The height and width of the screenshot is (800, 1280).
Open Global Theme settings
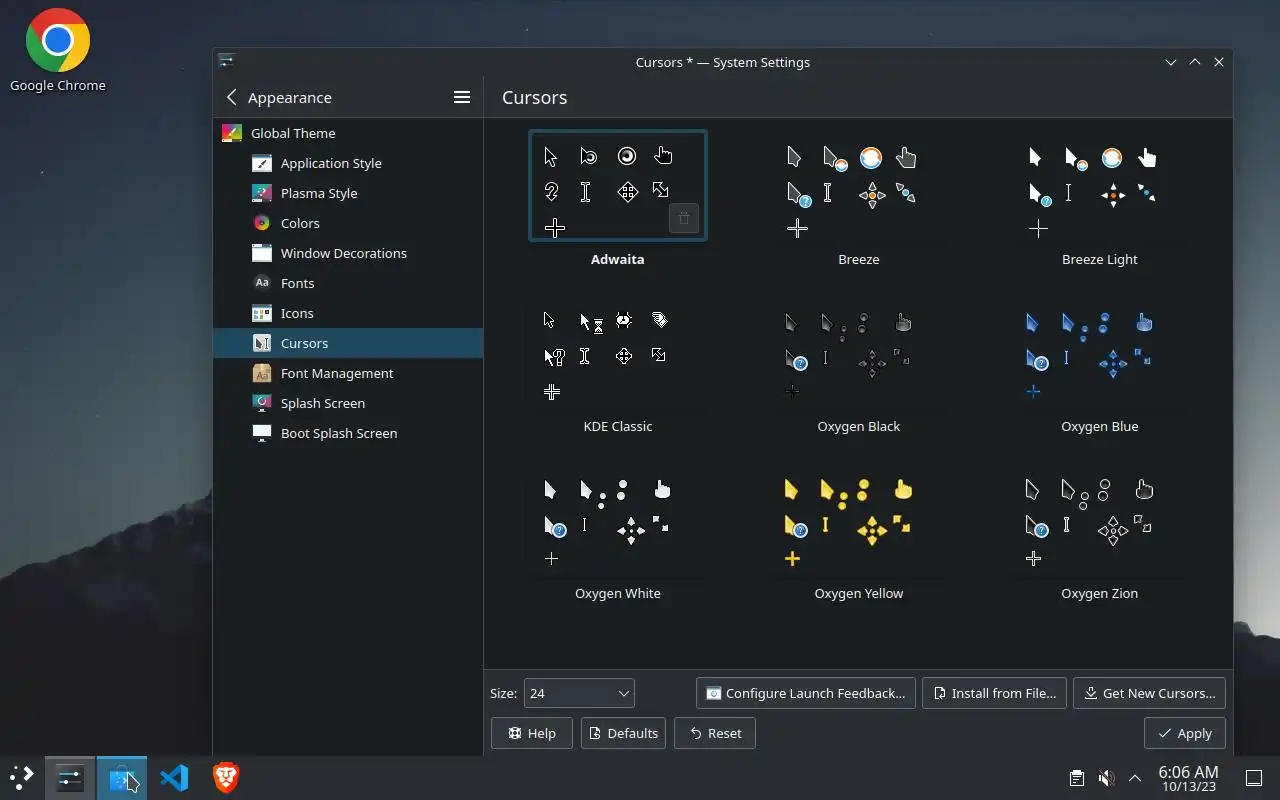tap(348, 133)
